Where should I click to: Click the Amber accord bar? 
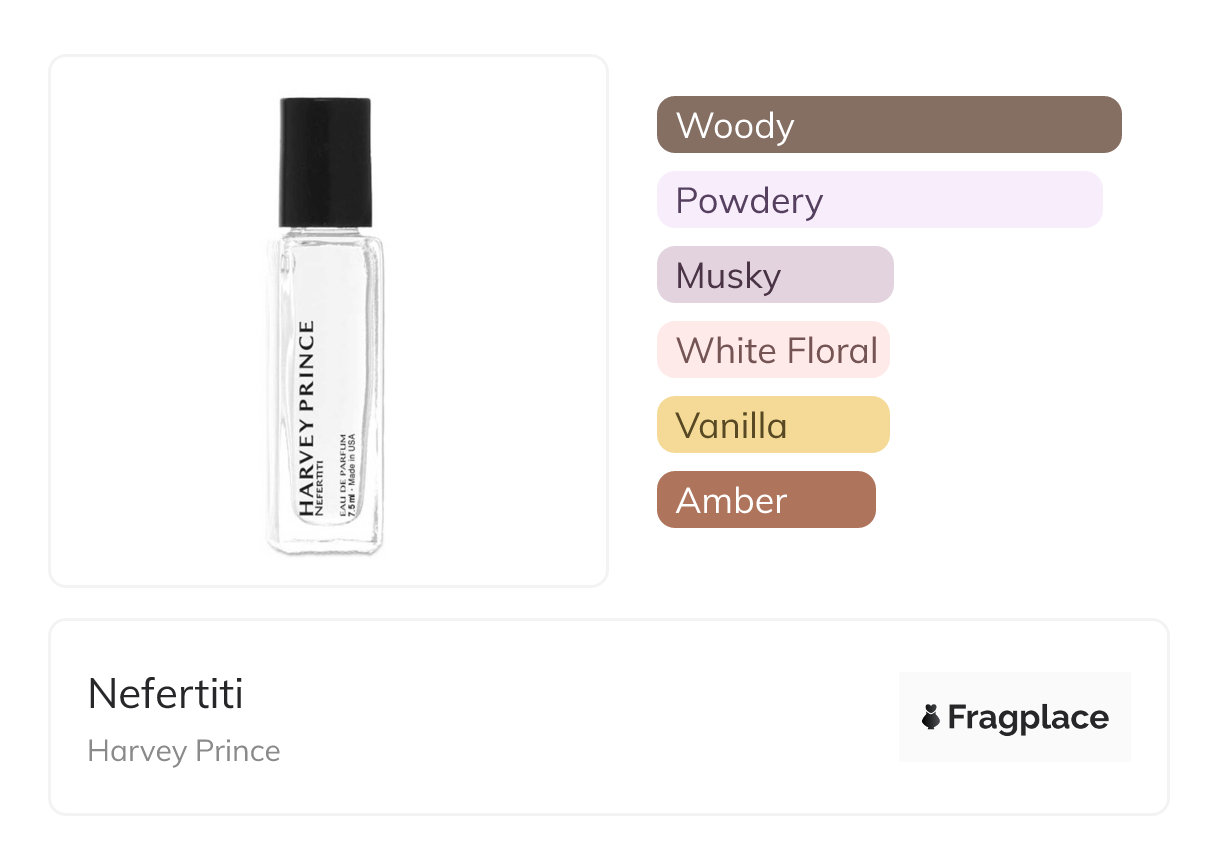click(765, 500)
